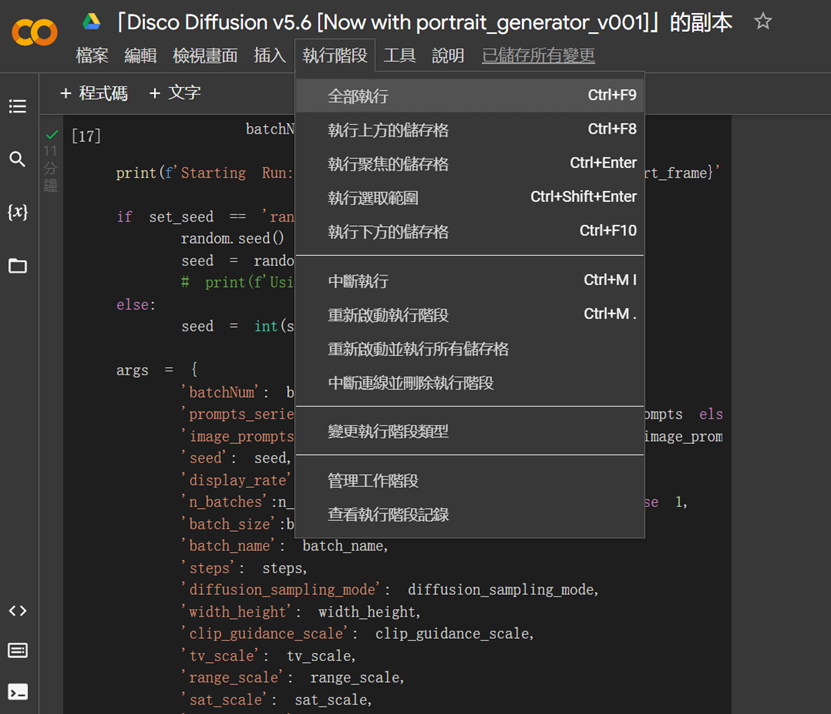Image resolution: width=831 pixels, height=714 pixels.
Task: Open the command palette sidebar icon
Action: [x=17, y=650]
